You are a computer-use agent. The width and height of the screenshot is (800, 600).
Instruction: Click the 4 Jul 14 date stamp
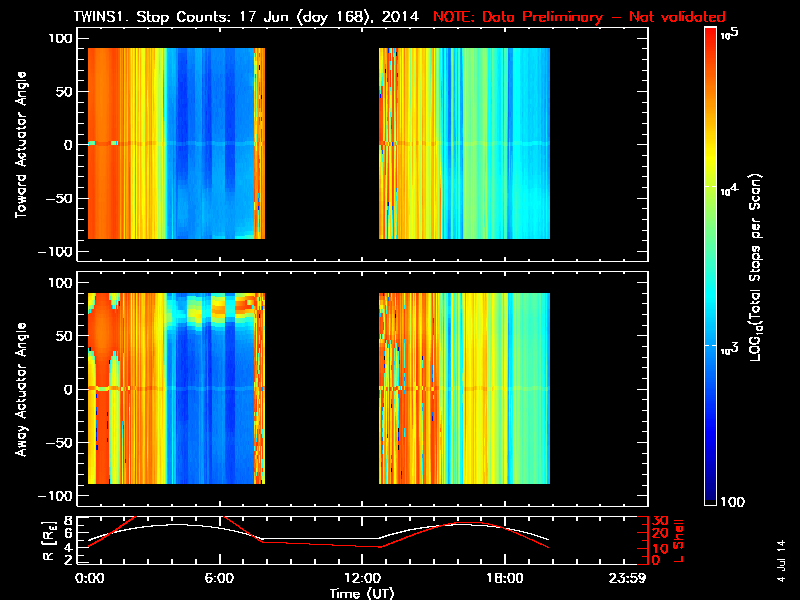(x=780, y=556)
